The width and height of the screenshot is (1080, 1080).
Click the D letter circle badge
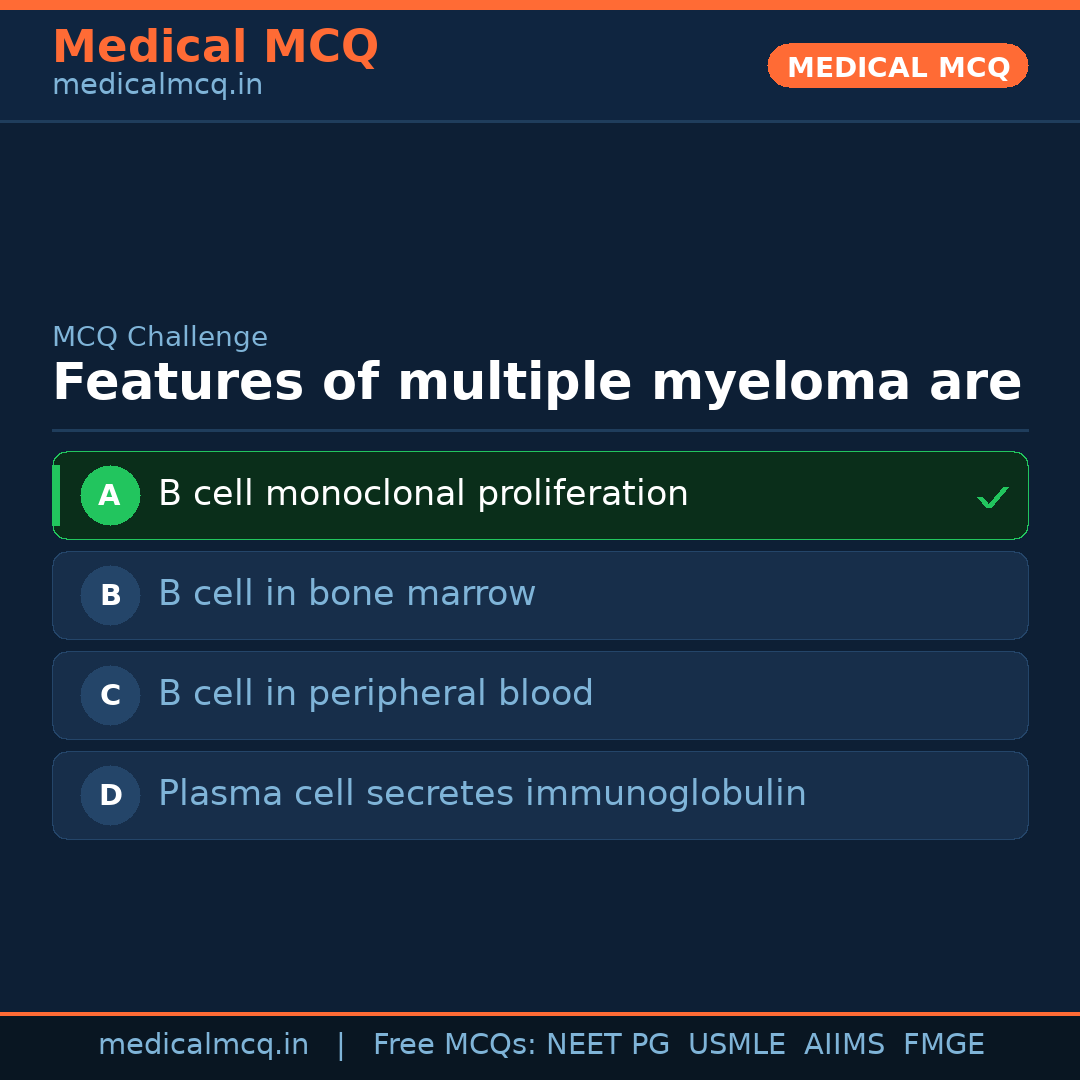click(x=110, y=795)
